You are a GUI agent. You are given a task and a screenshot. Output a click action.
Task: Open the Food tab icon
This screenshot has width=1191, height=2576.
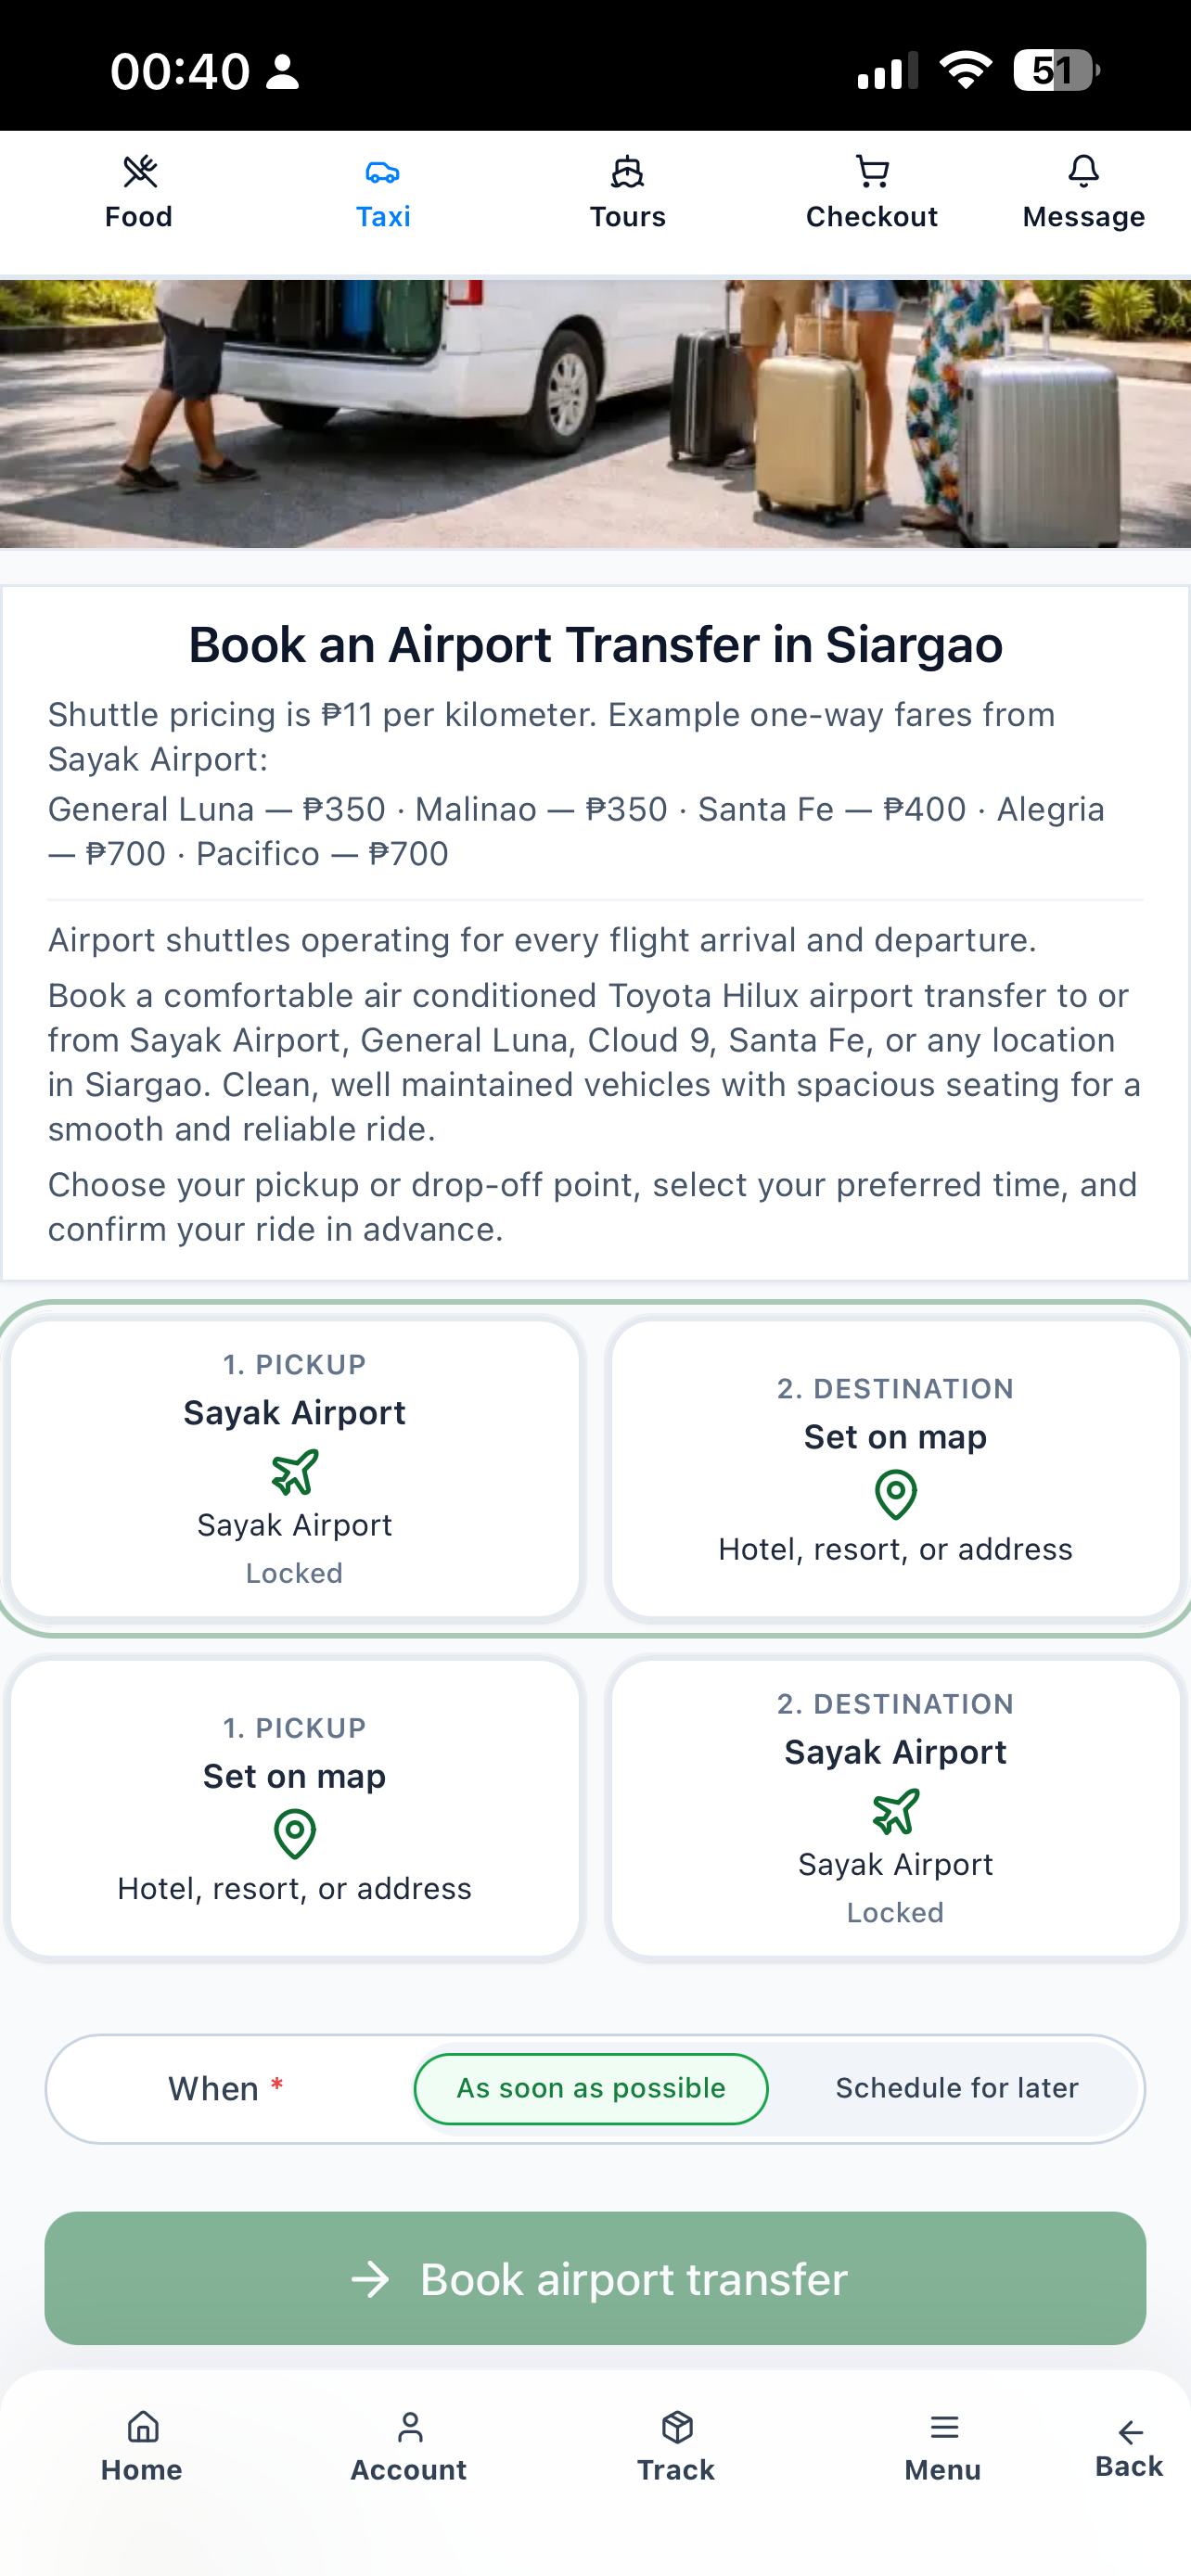(x=139, y=172)
